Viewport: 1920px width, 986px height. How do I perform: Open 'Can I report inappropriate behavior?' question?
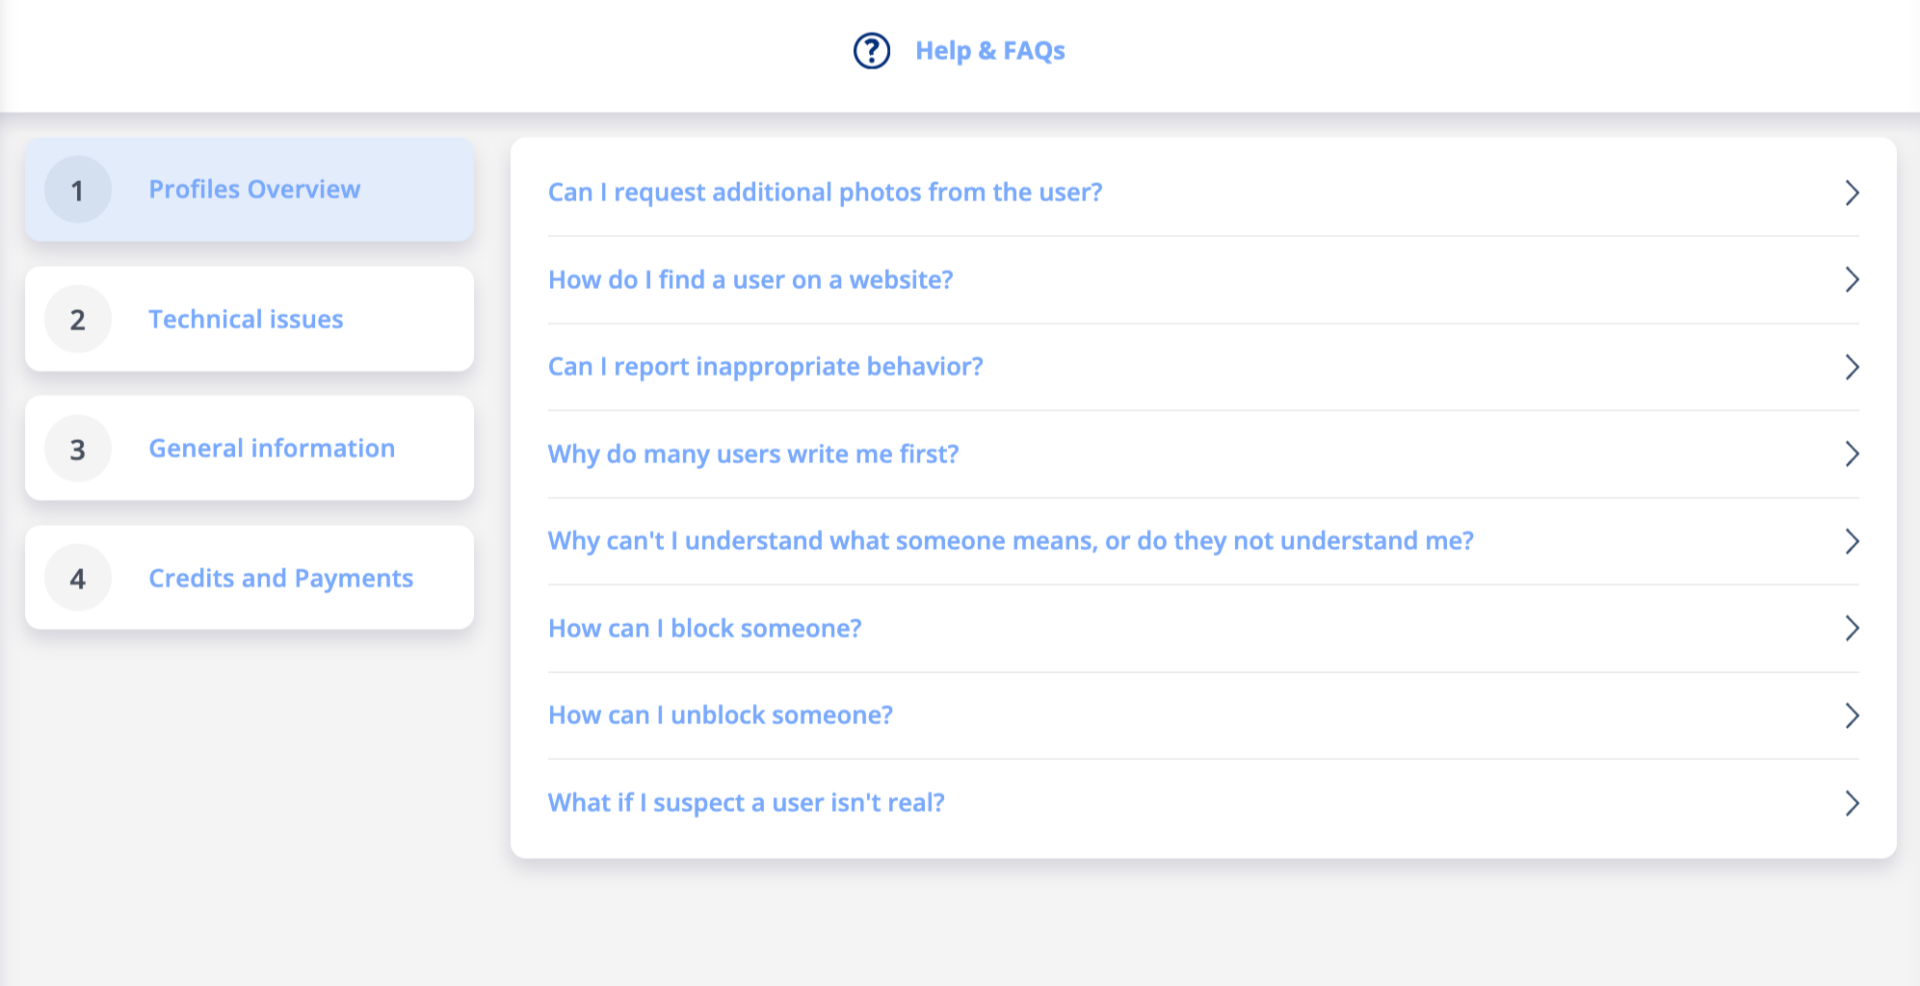coord(765,367)
